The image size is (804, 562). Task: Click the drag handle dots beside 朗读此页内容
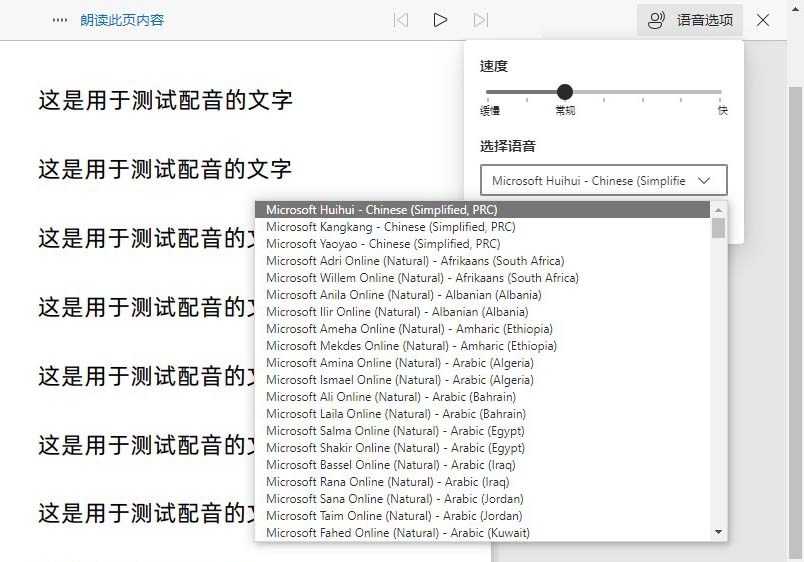tap(60, 20)
